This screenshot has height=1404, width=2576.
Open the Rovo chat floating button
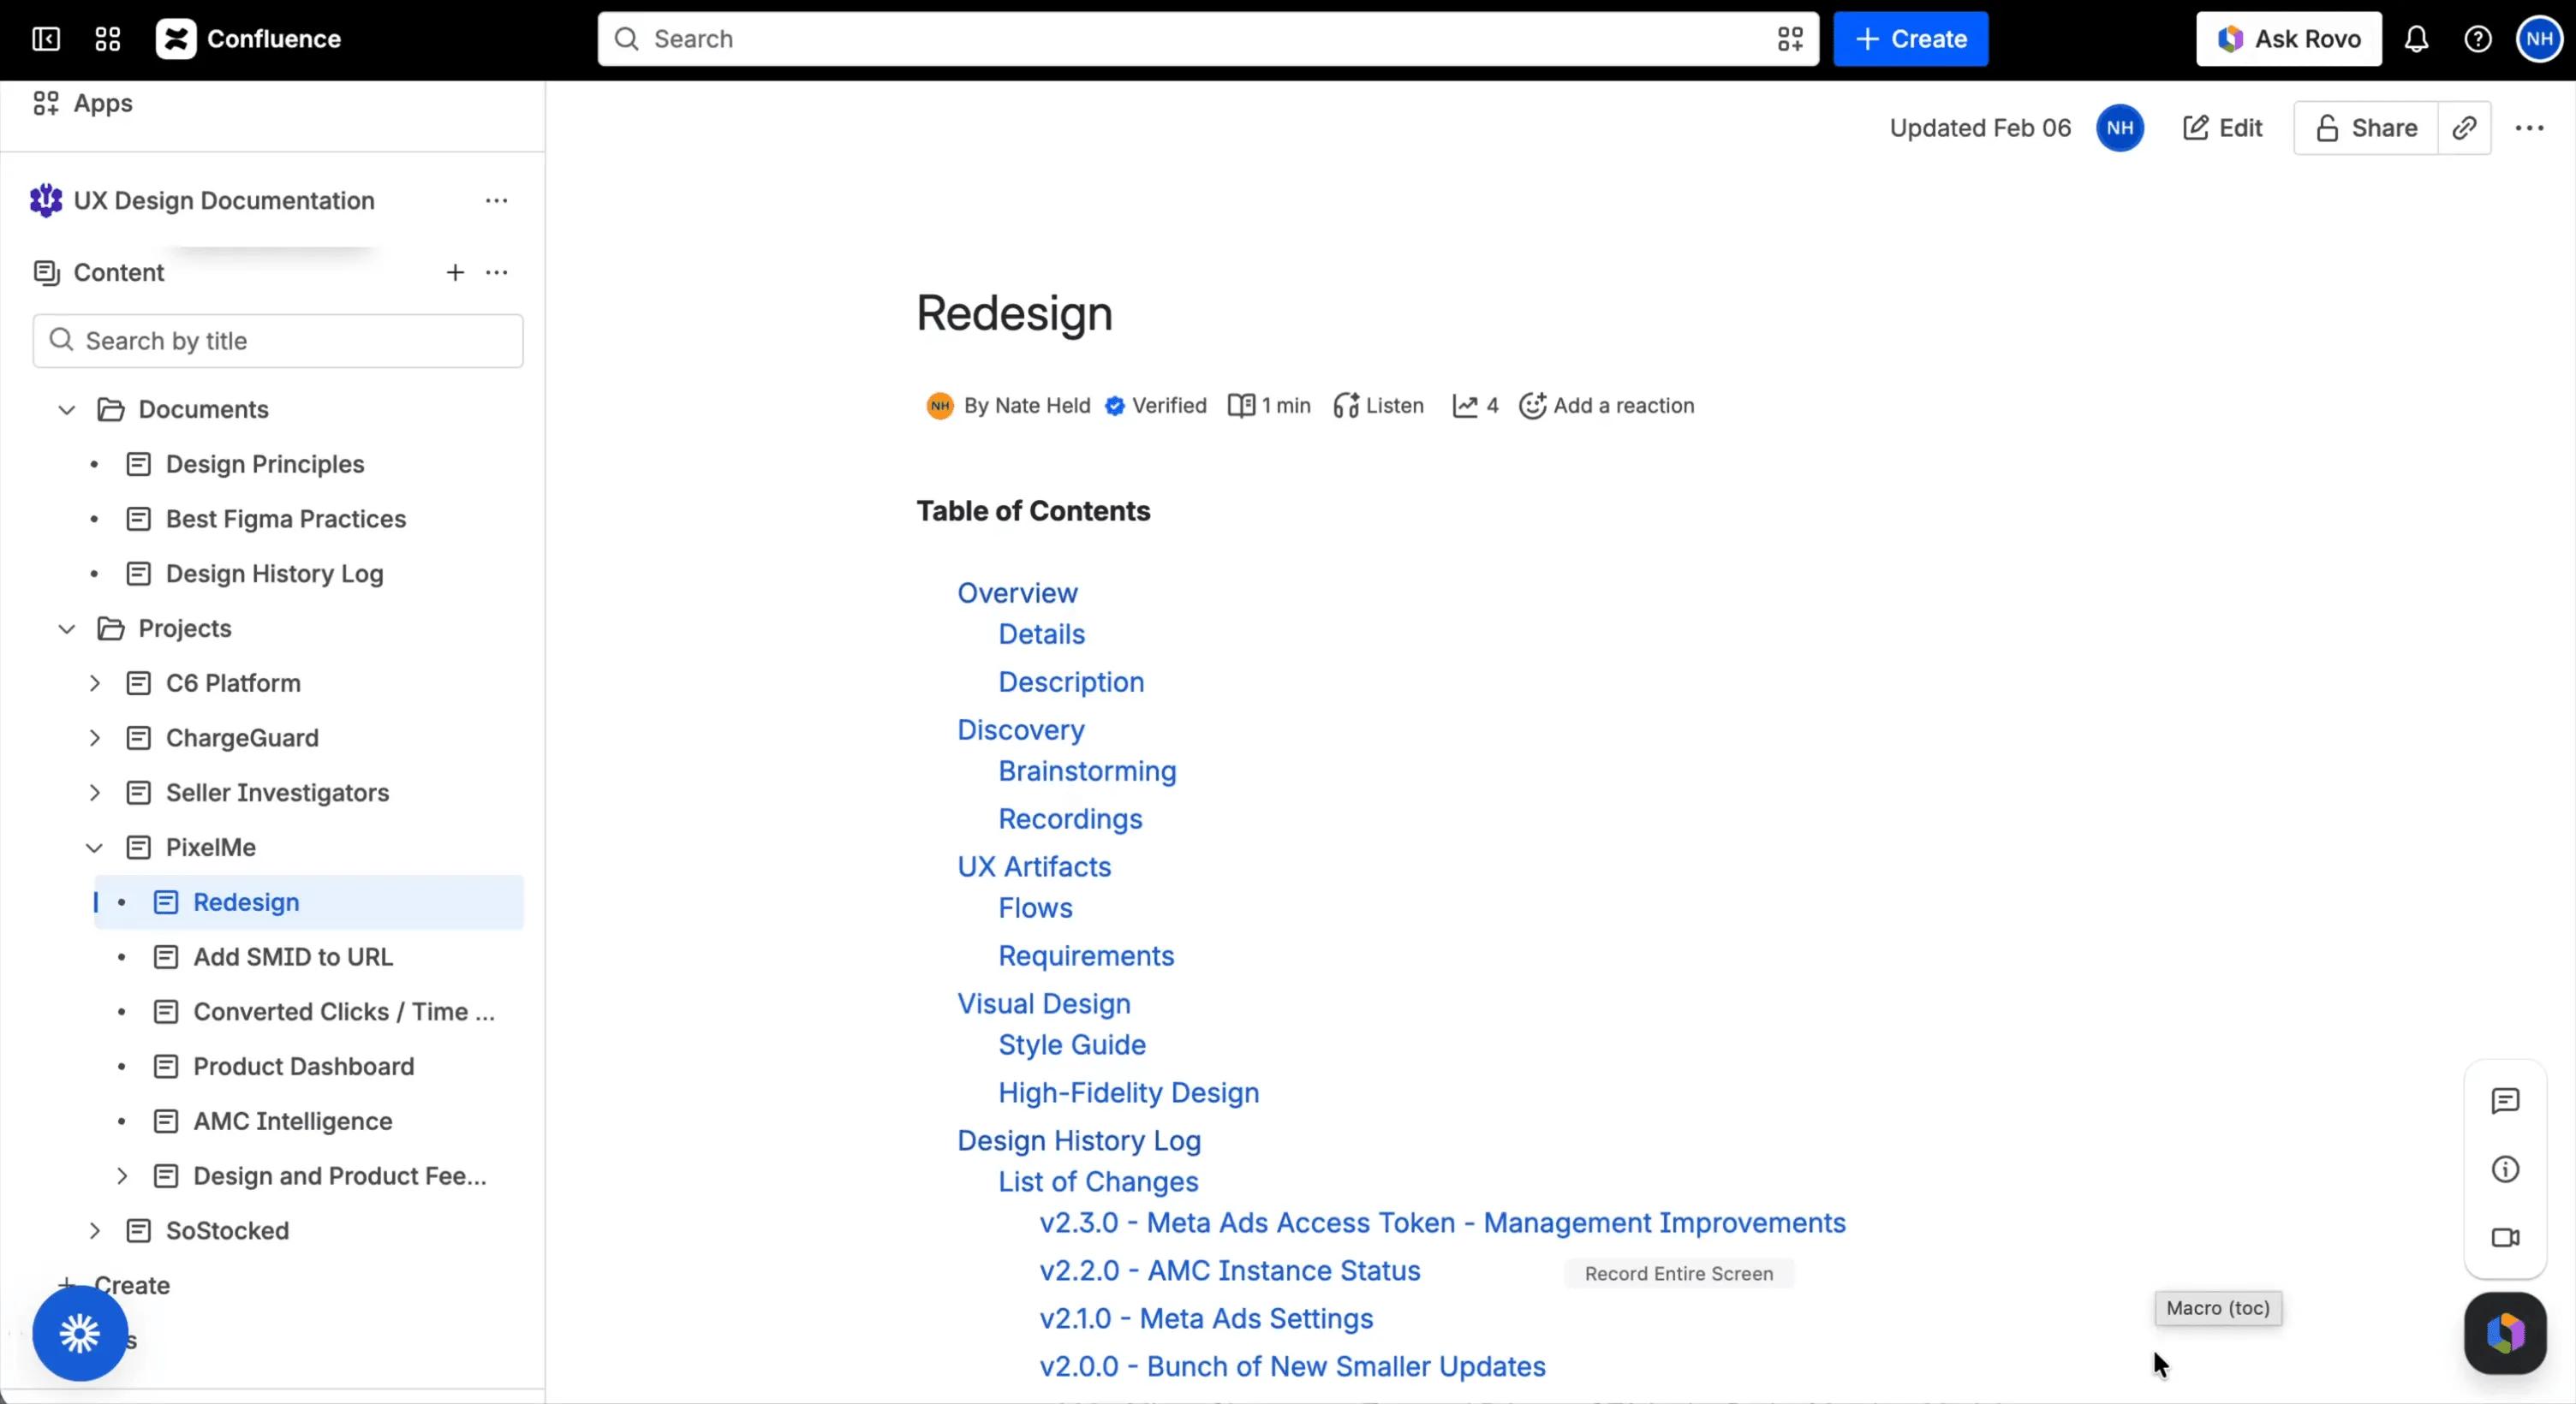2505,1333
